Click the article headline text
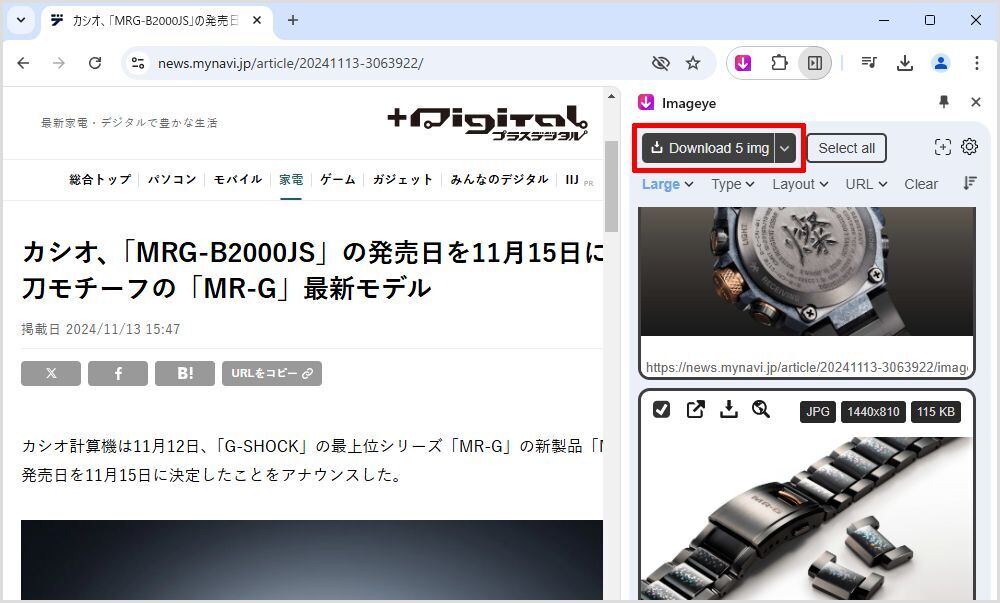 [x=312, y=270]
